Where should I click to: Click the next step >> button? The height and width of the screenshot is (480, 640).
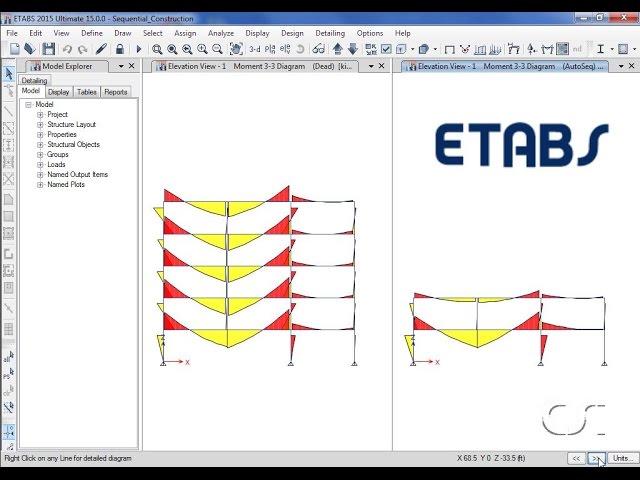coord(596,458)
